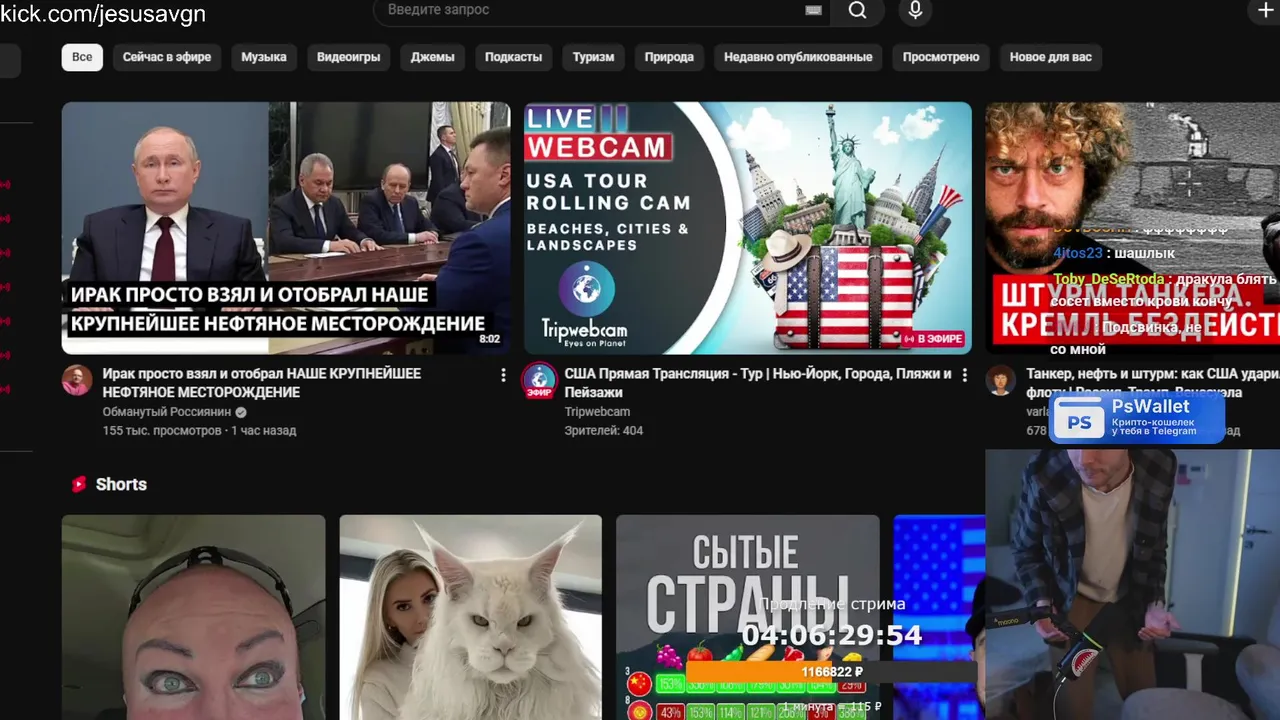1280x720 pixels.
Task: Click the streamer webcam overlay
Action: coord(1133,585)
